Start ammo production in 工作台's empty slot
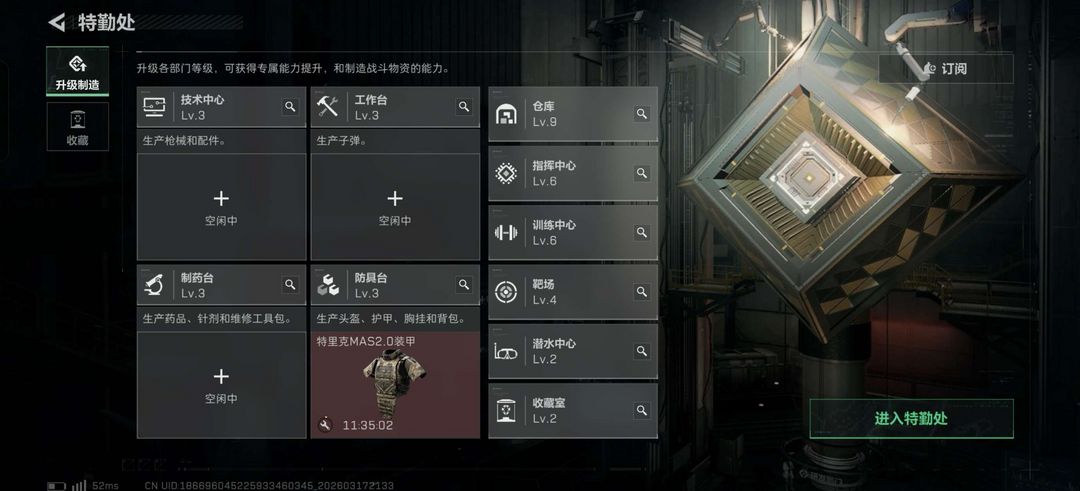The width and height of the screenshot is (1080, 491). [395, 207]
